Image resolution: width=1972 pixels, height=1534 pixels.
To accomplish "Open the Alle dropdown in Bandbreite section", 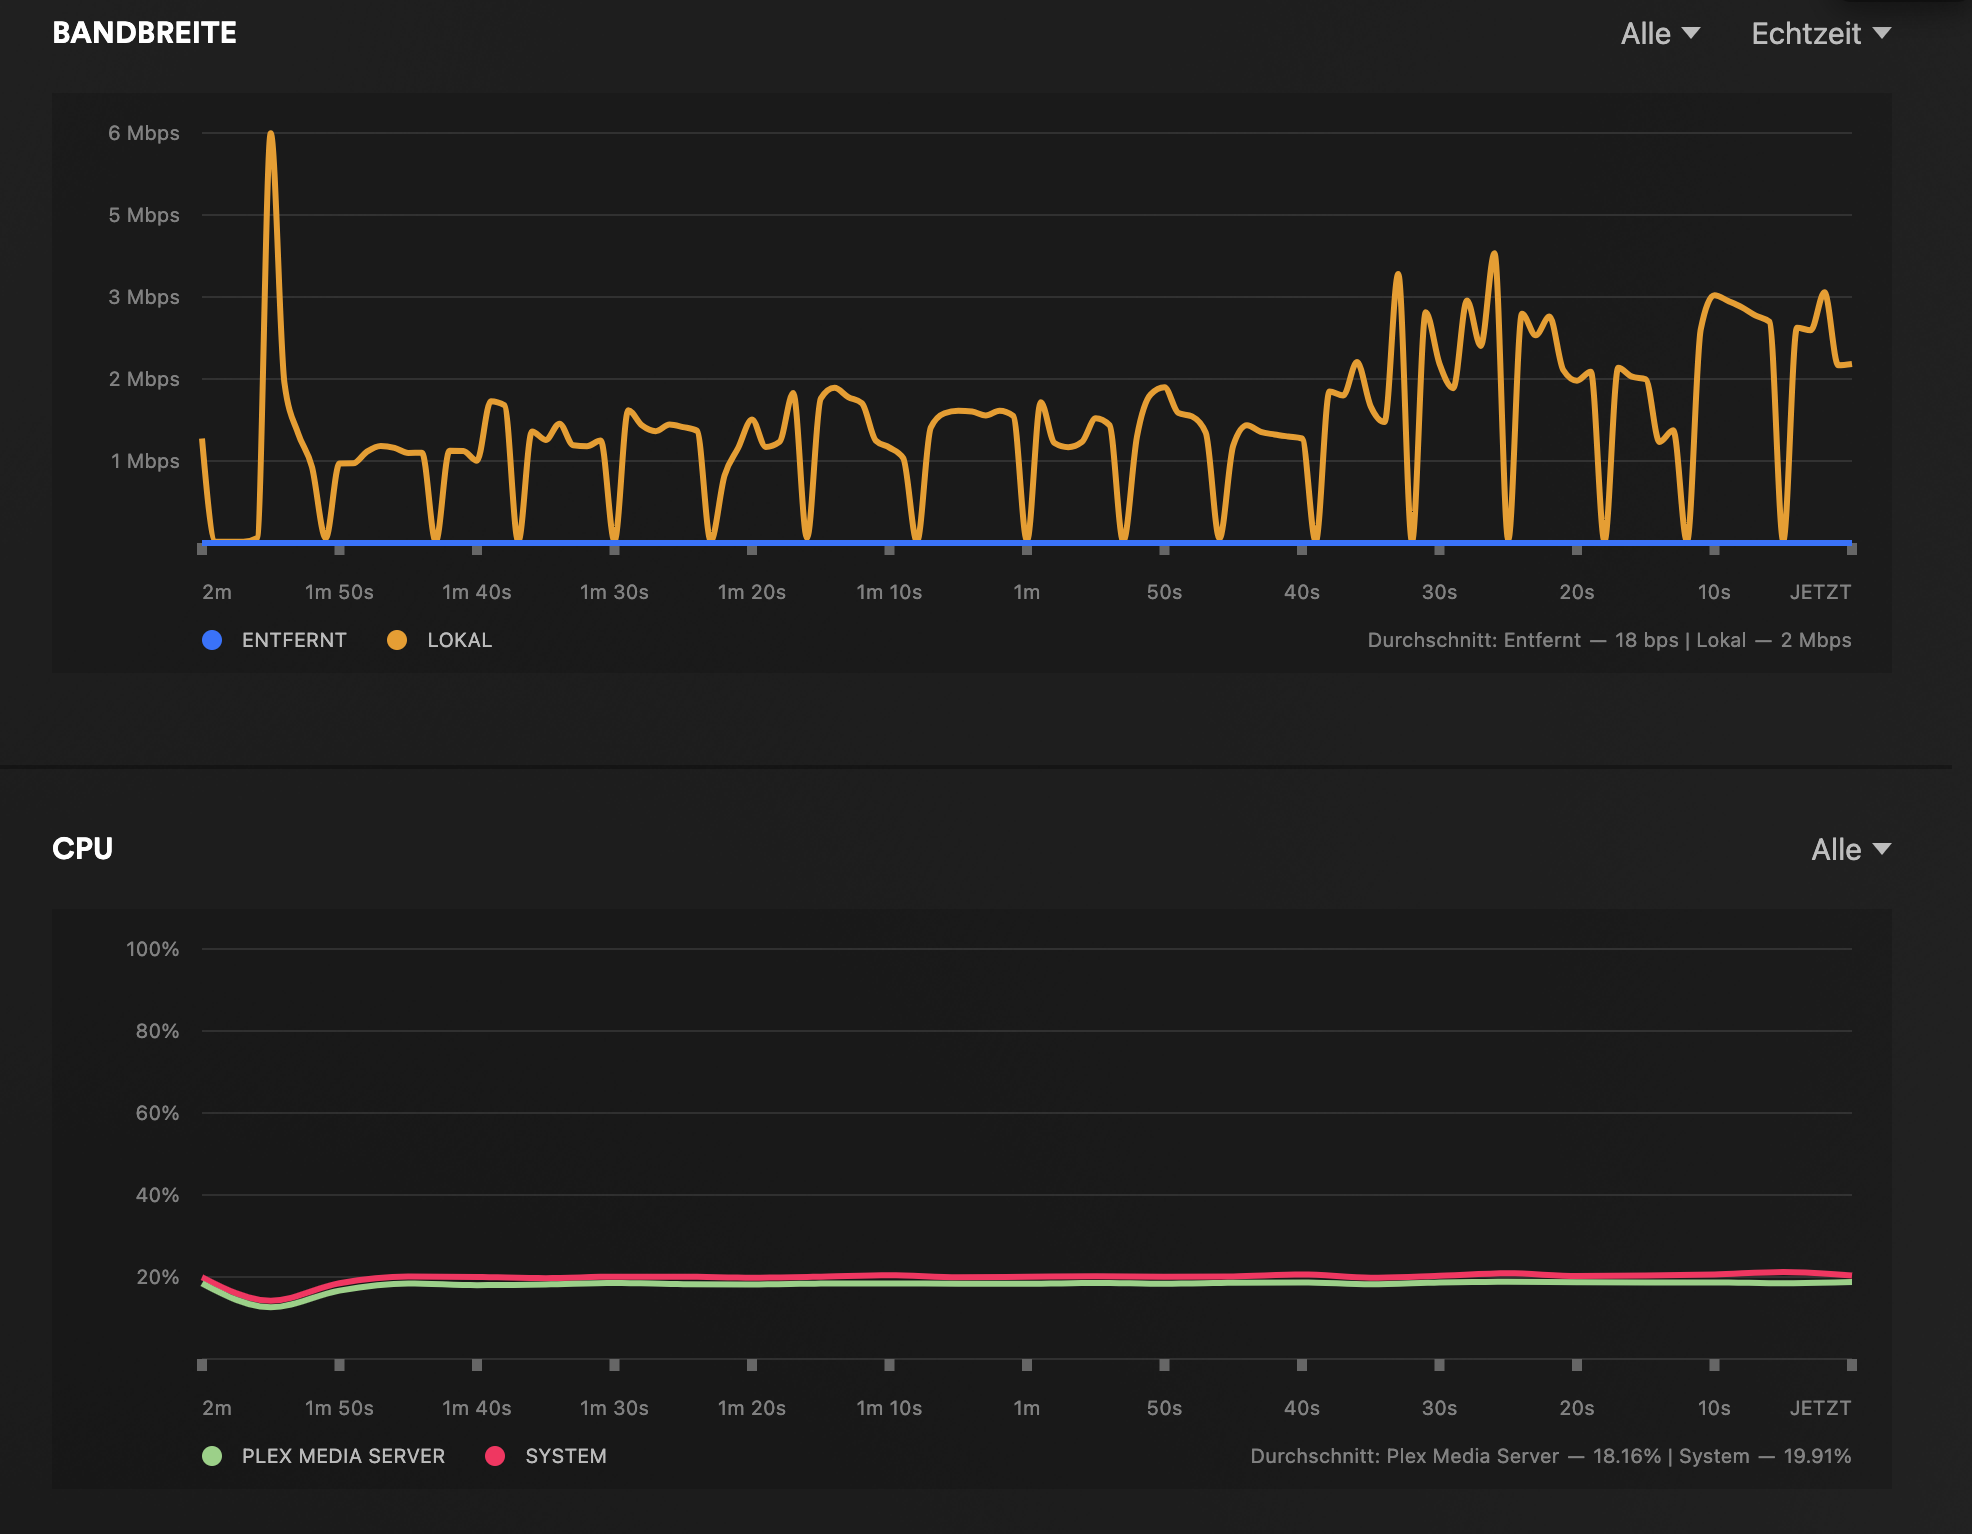I will tap(1659, 34).
